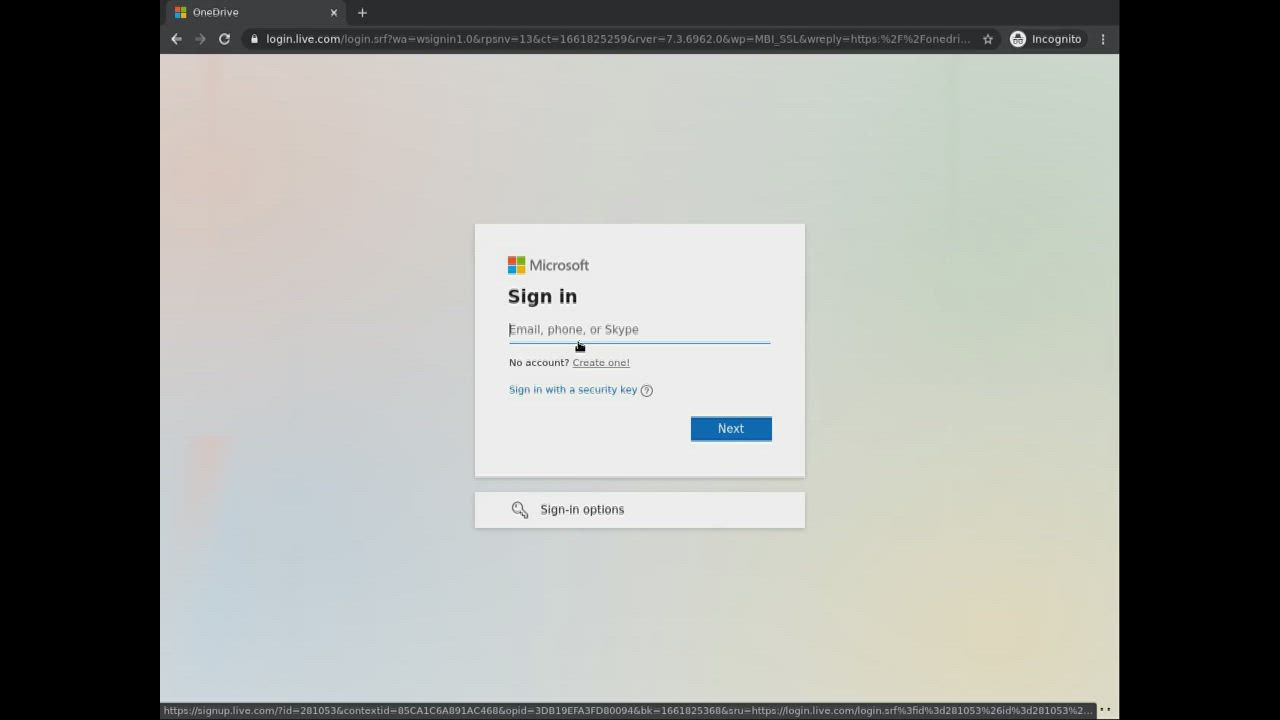Click the address bar URL
The height and width of the screenshot is (720, 1280).
pyautogui.click(x=618, y=39)
